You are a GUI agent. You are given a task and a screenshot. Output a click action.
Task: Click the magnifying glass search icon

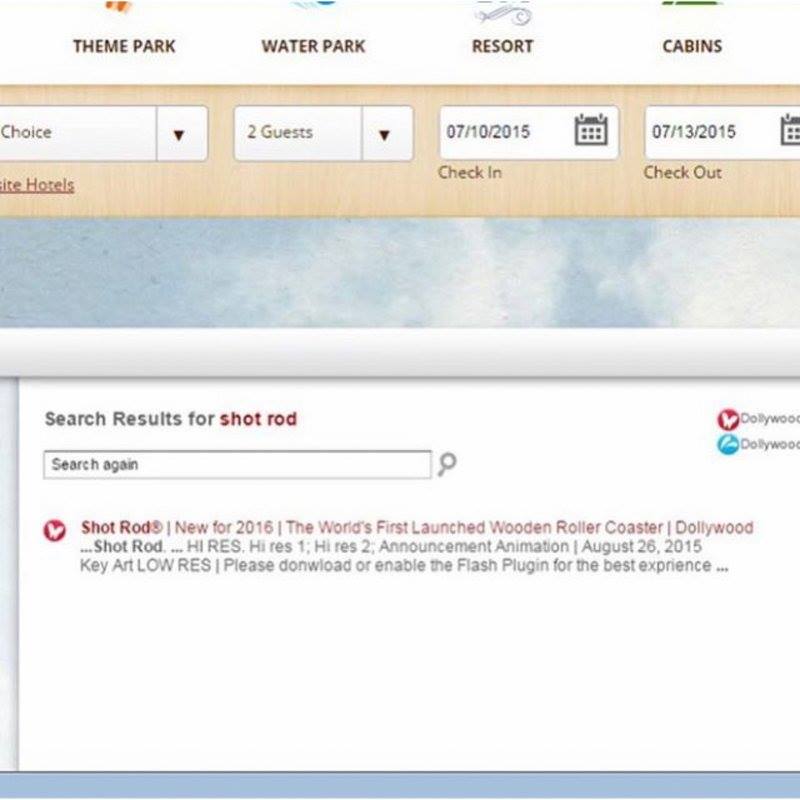point(447,464)
